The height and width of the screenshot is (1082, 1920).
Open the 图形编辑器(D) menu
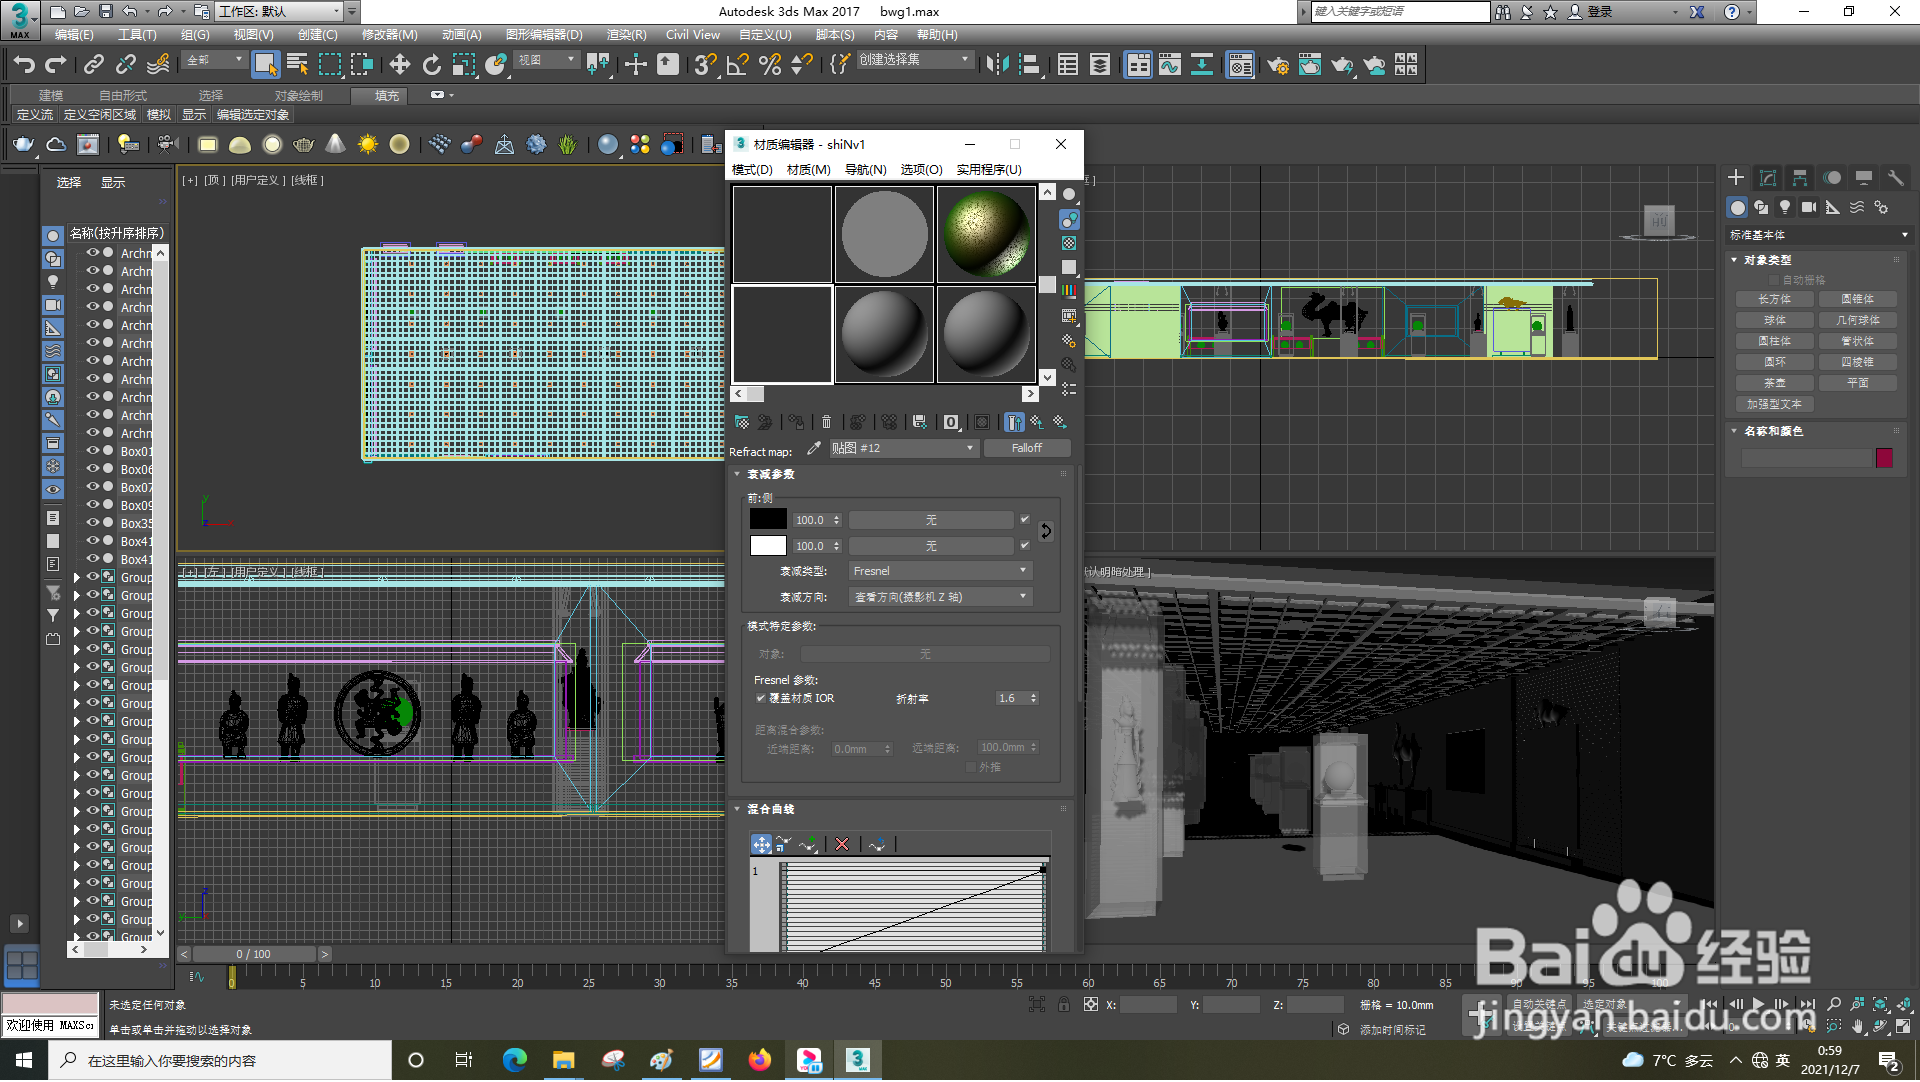544,34
